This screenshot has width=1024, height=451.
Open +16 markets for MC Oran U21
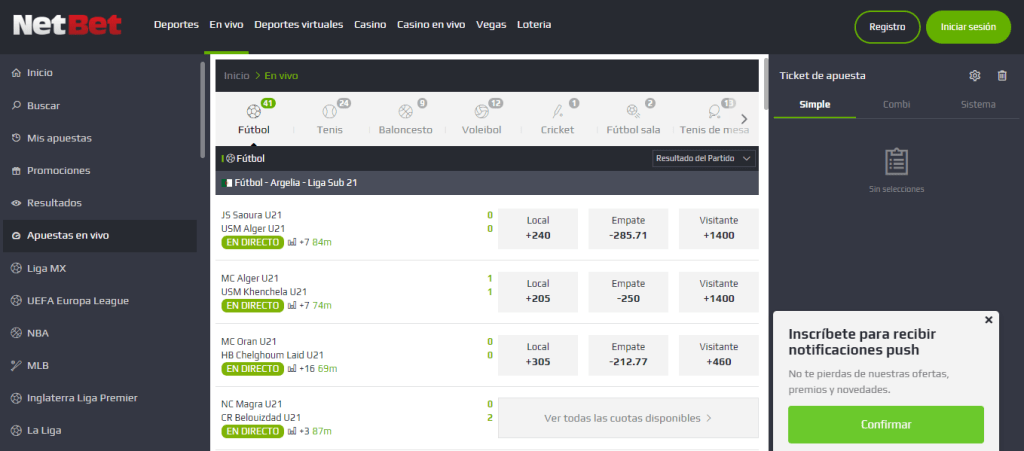(x=307, y=369)
